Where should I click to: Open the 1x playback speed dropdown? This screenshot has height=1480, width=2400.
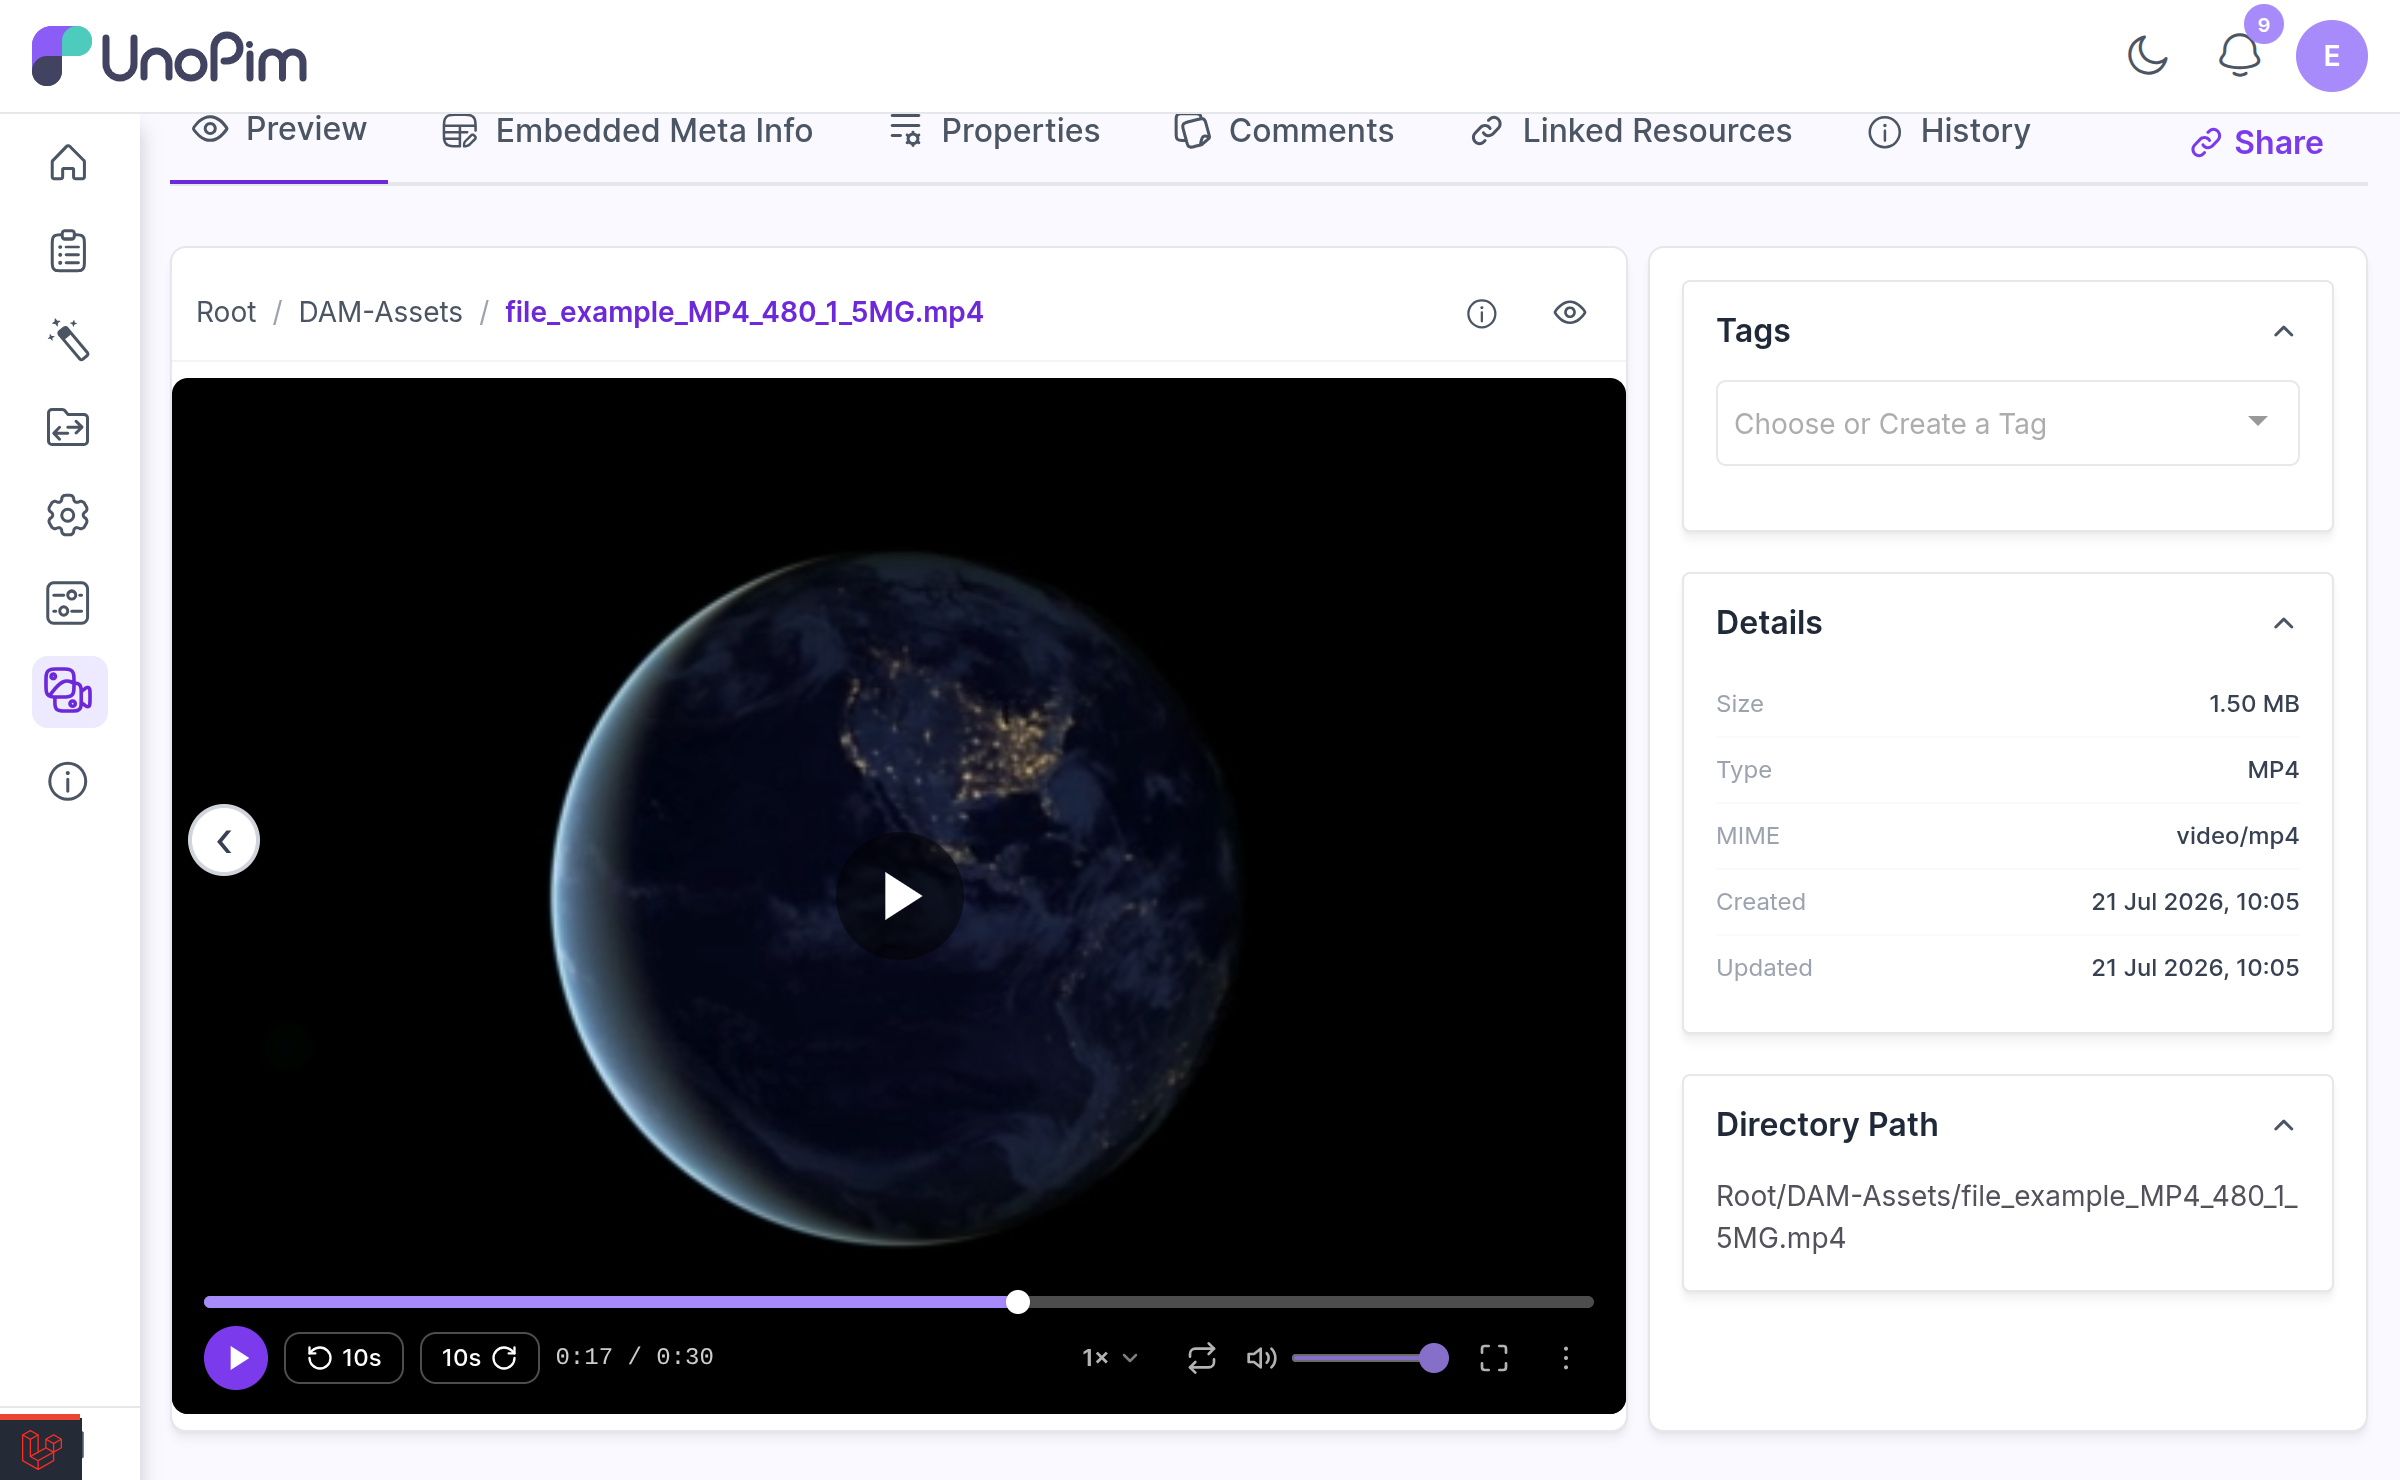[1110, 1357]
